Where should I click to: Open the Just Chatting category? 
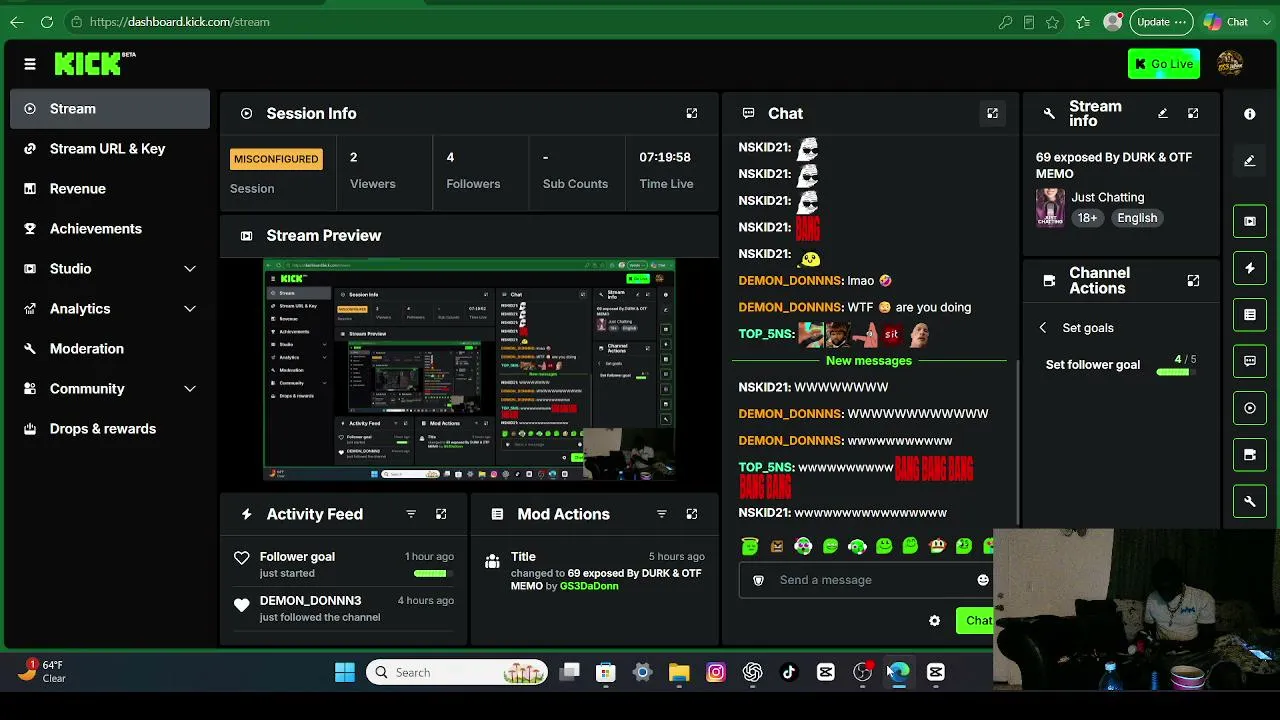[1108, 197]
